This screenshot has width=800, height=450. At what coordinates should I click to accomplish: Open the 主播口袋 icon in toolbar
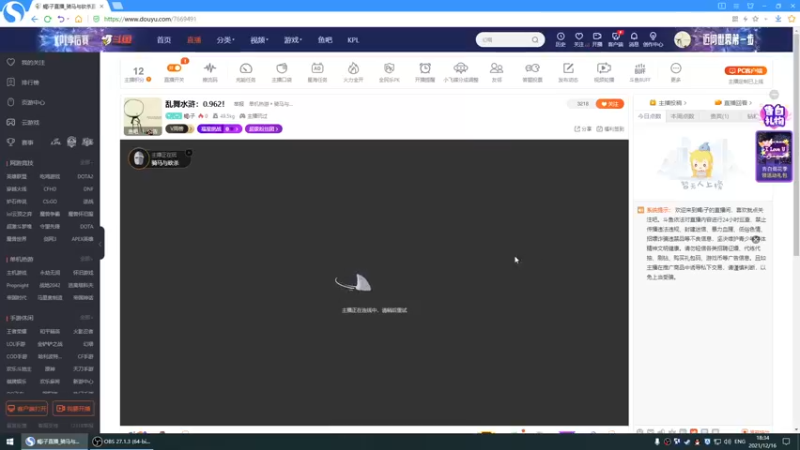[282, 71]
